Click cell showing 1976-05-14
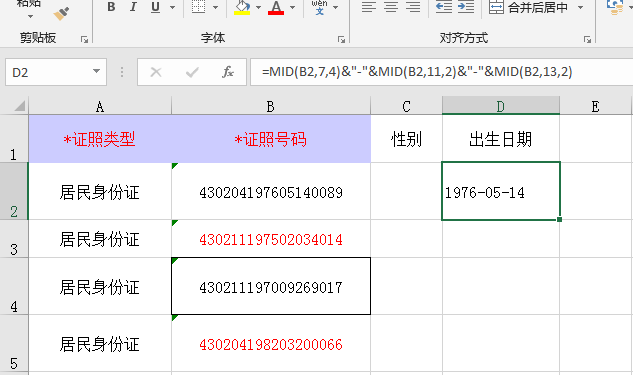633x375 pixels. point(501,192)
